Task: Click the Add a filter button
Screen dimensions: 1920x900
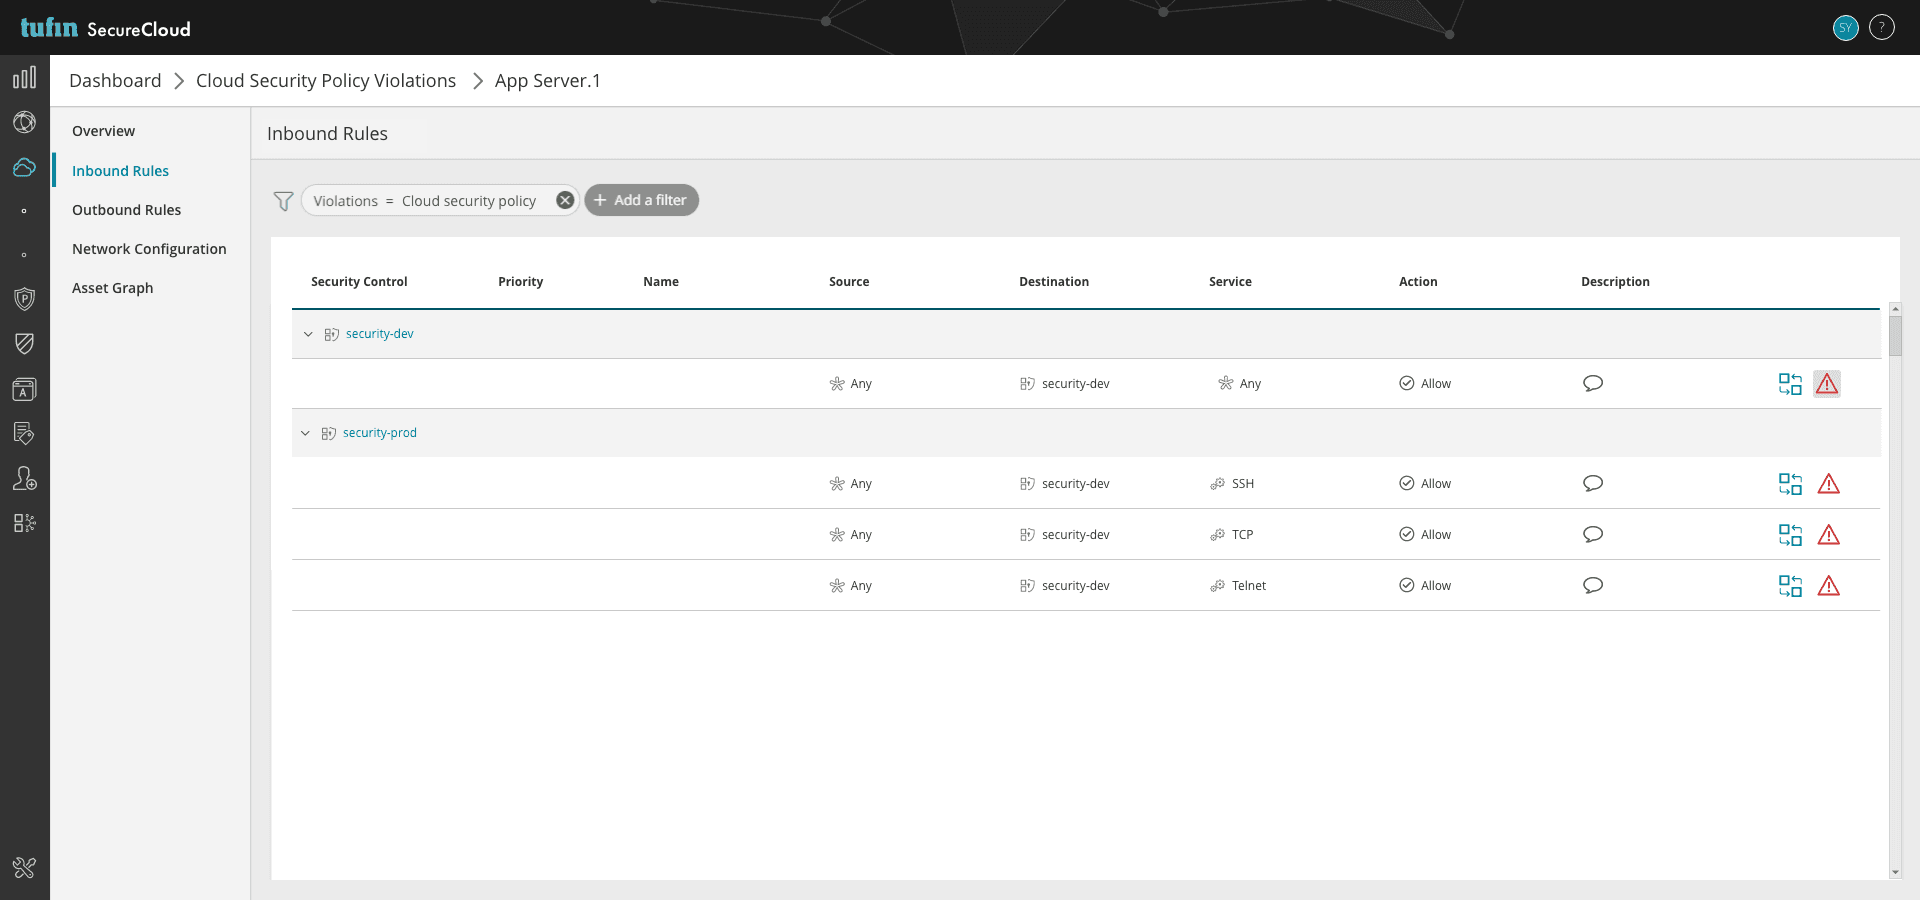Action: coord(641,200)
